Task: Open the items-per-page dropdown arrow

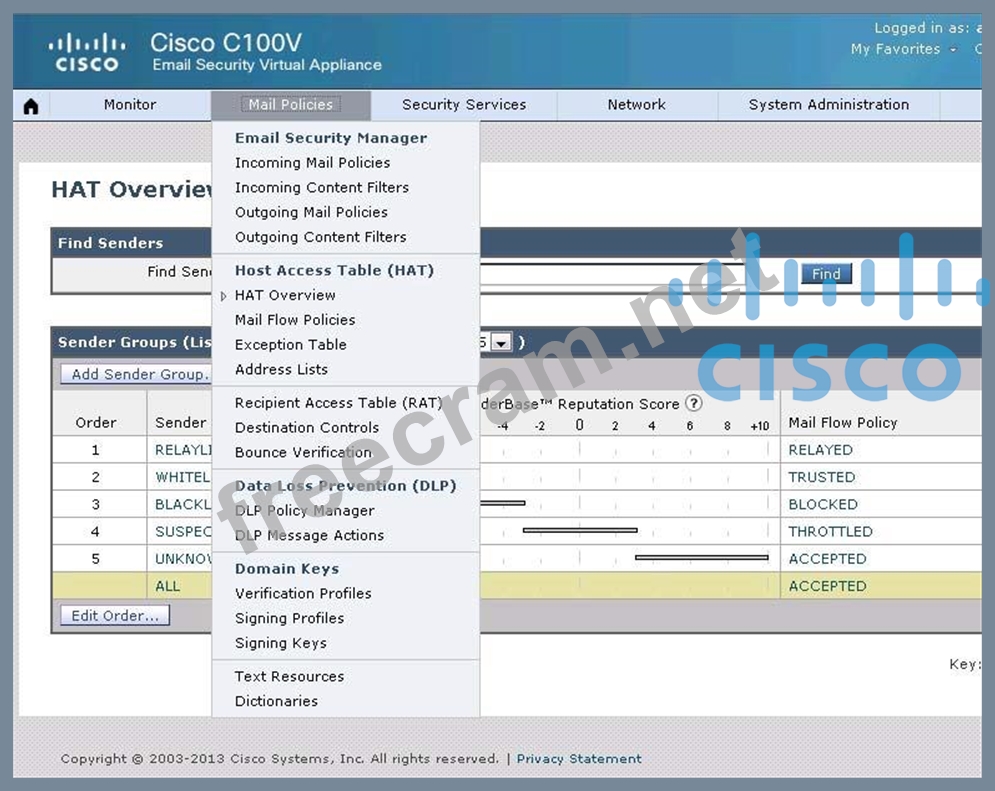Action: tap(501, 342)
